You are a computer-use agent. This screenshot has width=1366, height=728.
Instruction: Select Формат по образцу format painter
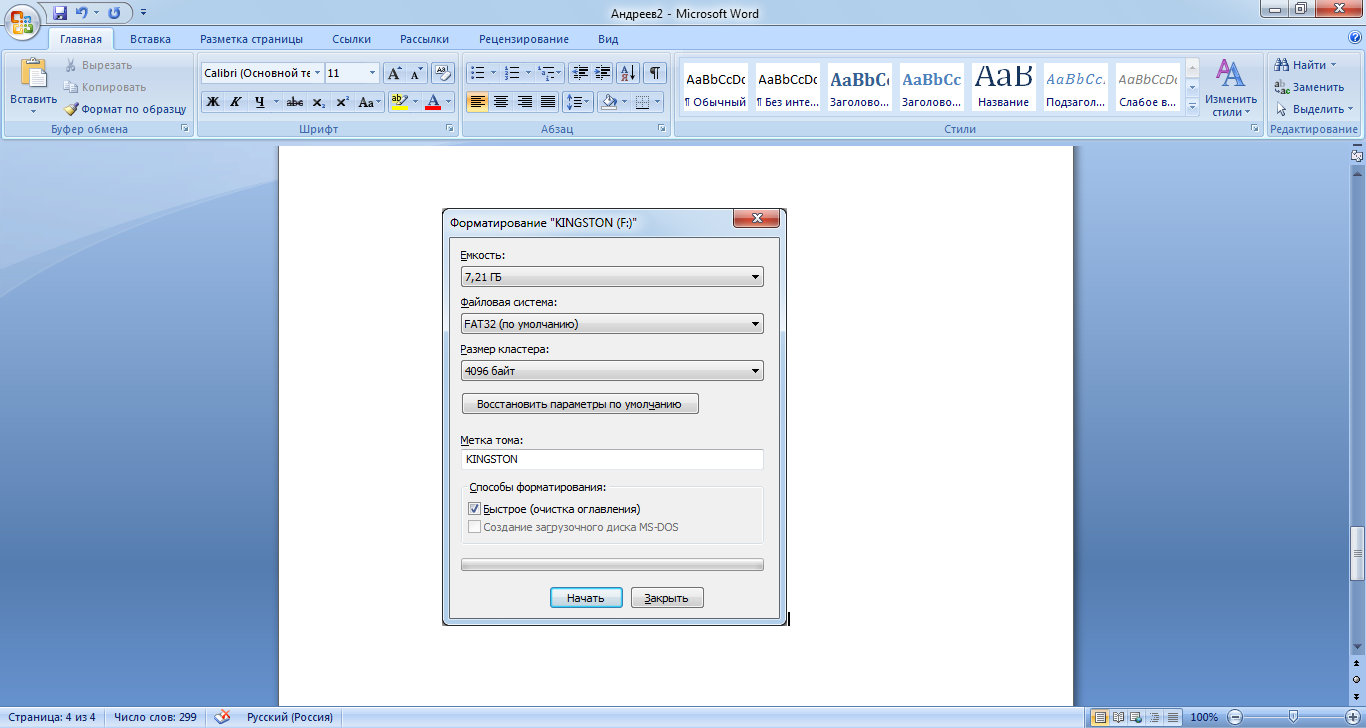pos(125,109)
